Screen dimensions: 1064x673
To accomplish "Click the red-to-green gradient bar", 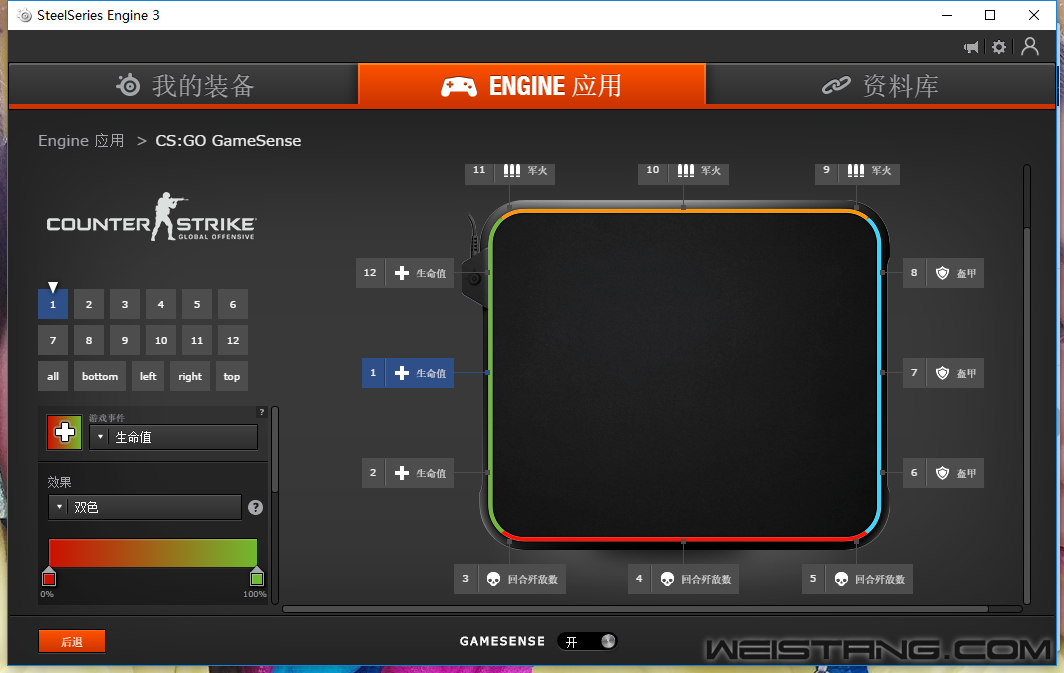I will tap(153, 553).
